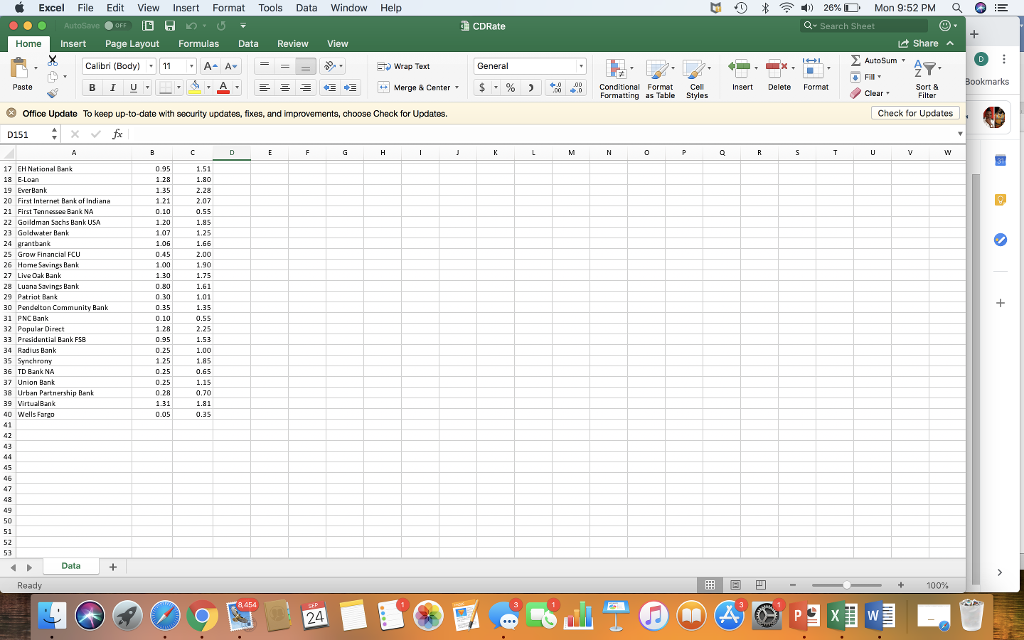Image resolution: width=1024 pixels, height=640 pixels.
Task: Click the fx Insert Function icon
Action: pyautogui.click(x=118, y=134)
